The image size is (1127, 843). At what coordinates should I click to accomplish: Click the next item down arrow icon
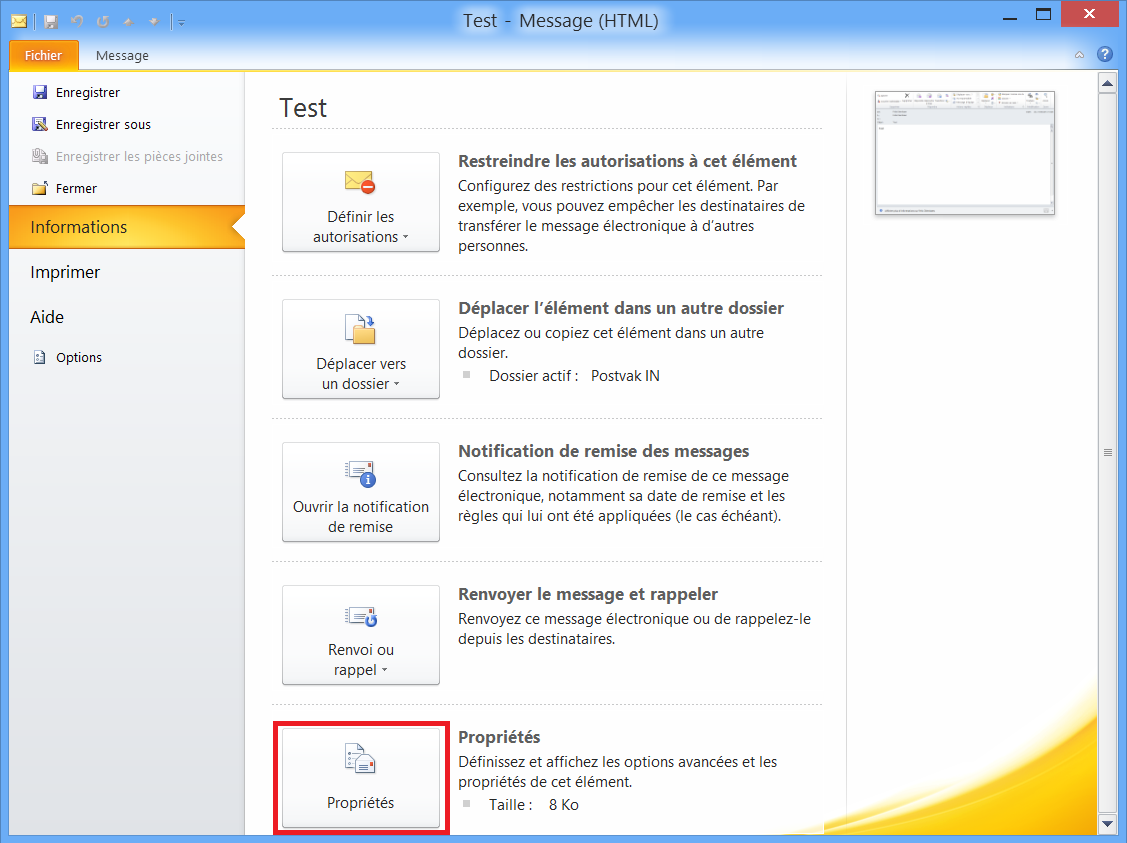[x=153, y=21]
